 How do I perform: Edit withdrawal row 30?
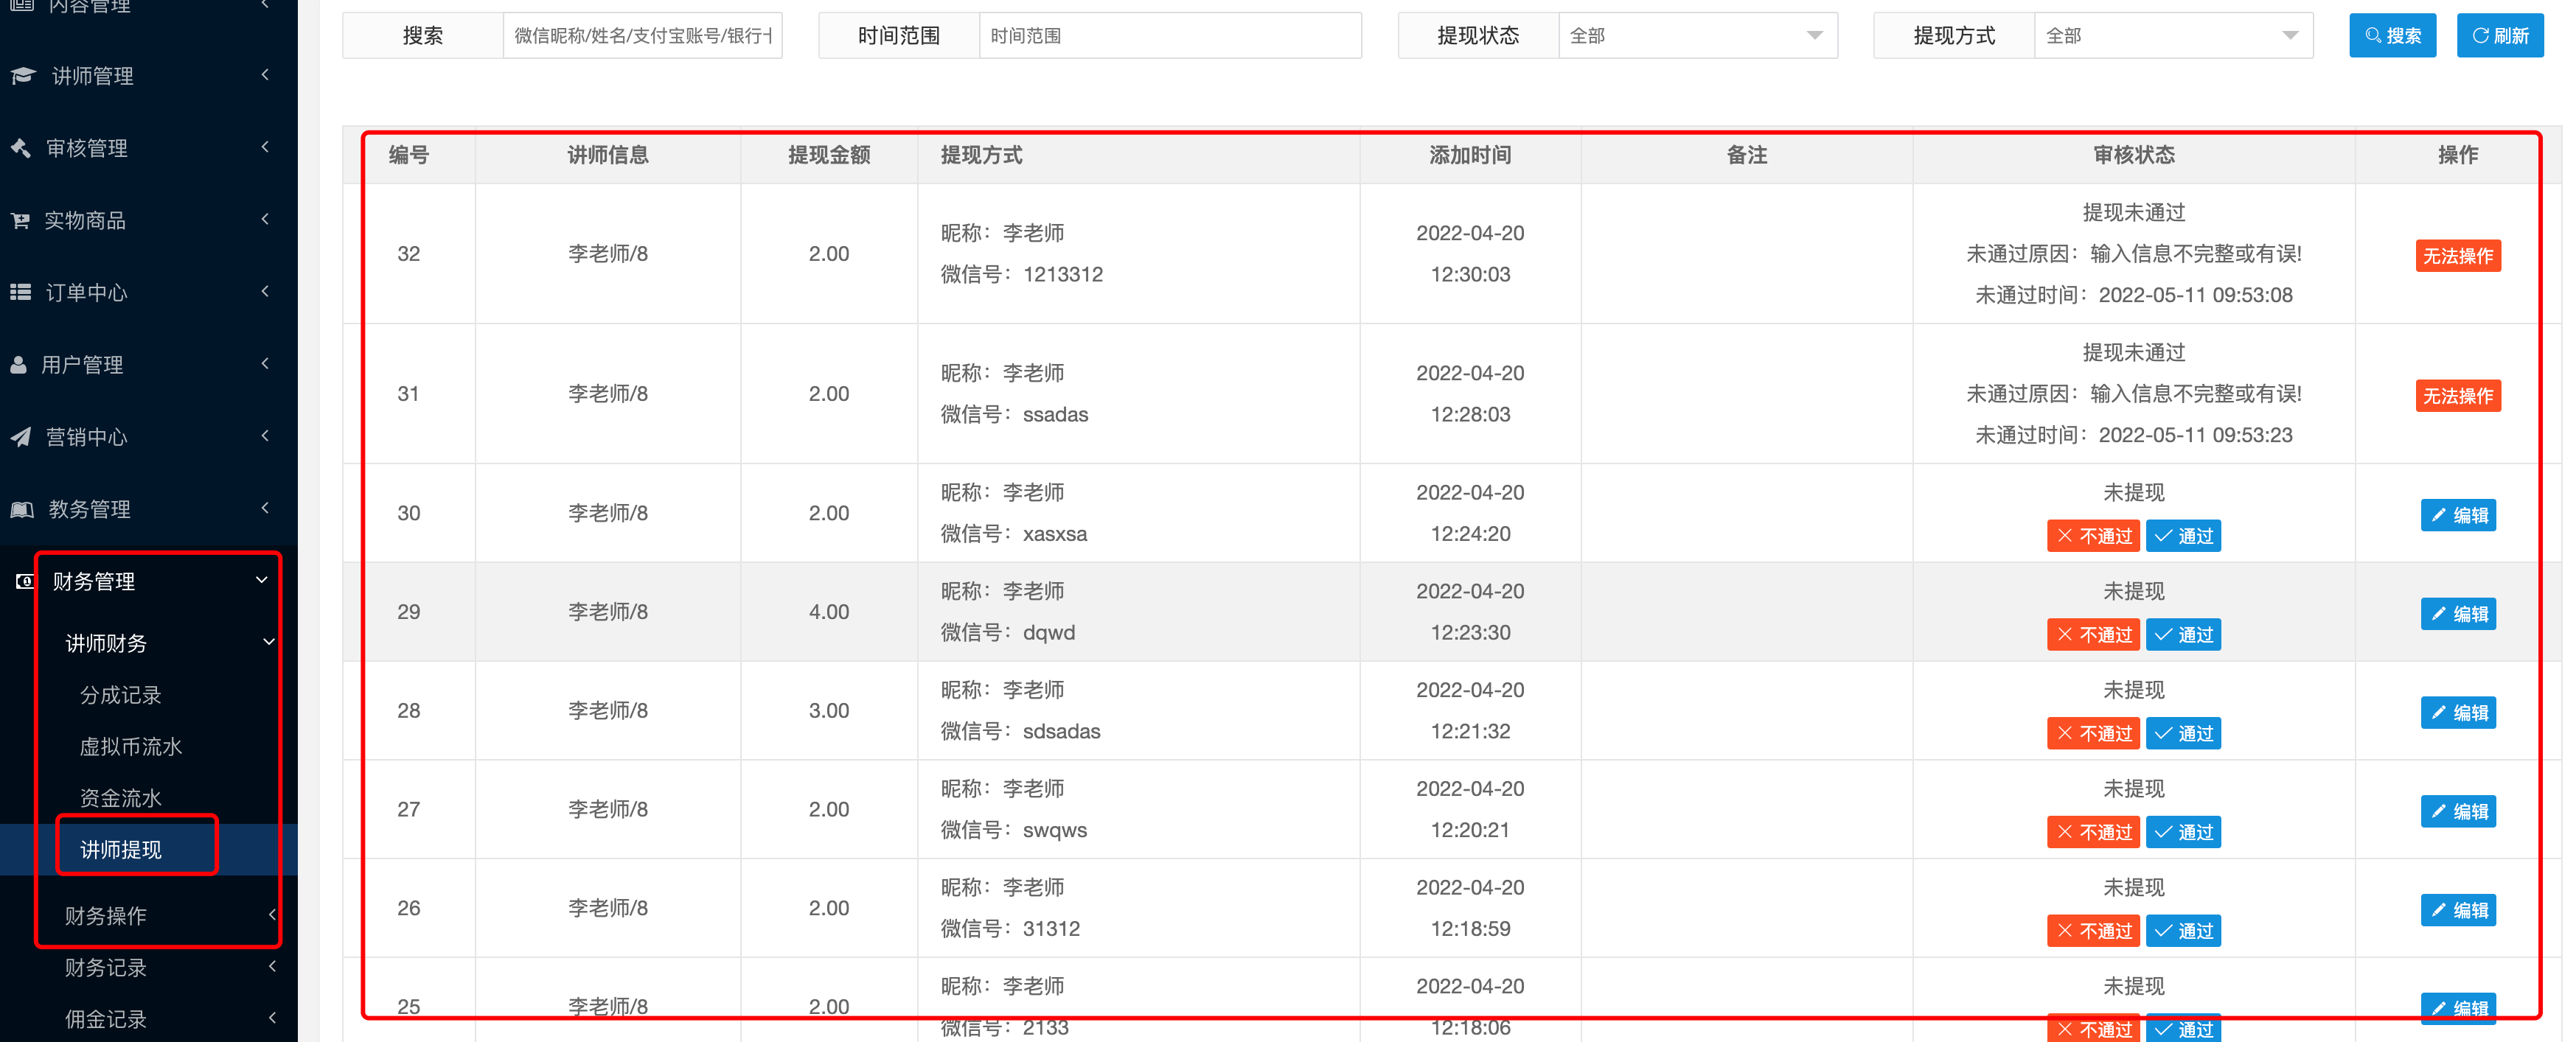click(x=2458, y=515)
